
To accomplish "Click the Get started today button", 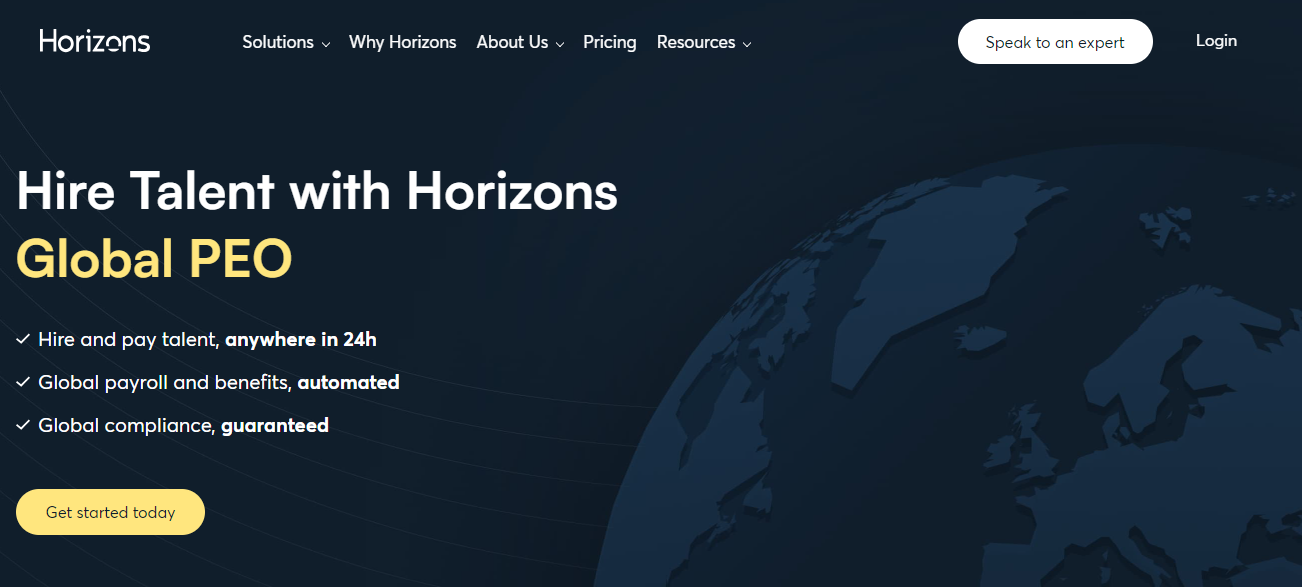I will coord(110,512).
